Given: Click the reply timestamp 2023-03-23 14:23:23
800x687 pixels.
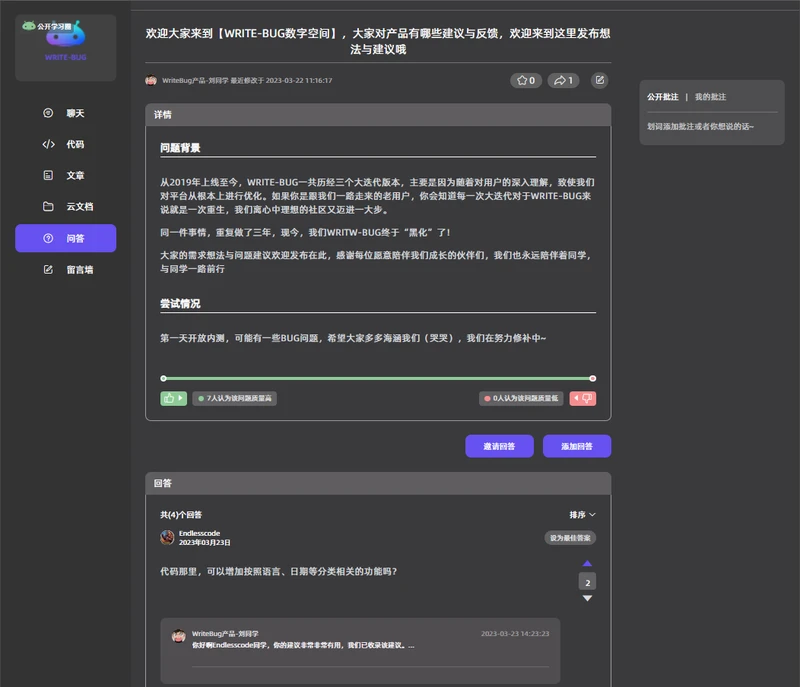Looking at the screenshot, I should click(515, 633).
